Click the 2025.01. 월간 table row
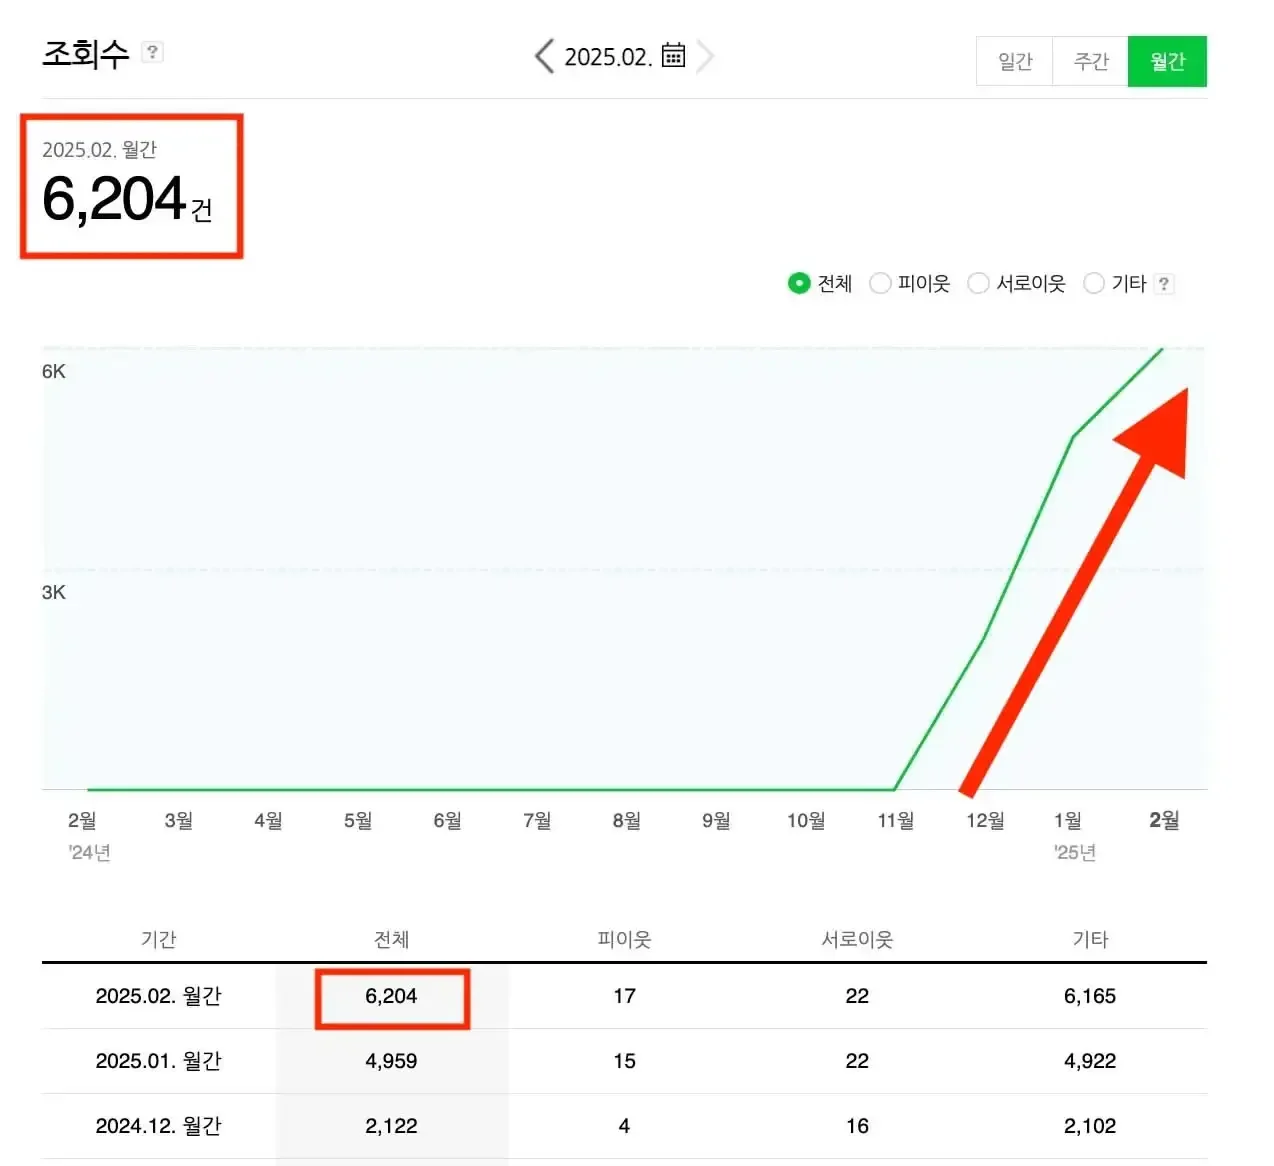The height and width of the screenshot is (1166, 1274). (x=158, y=1061)
